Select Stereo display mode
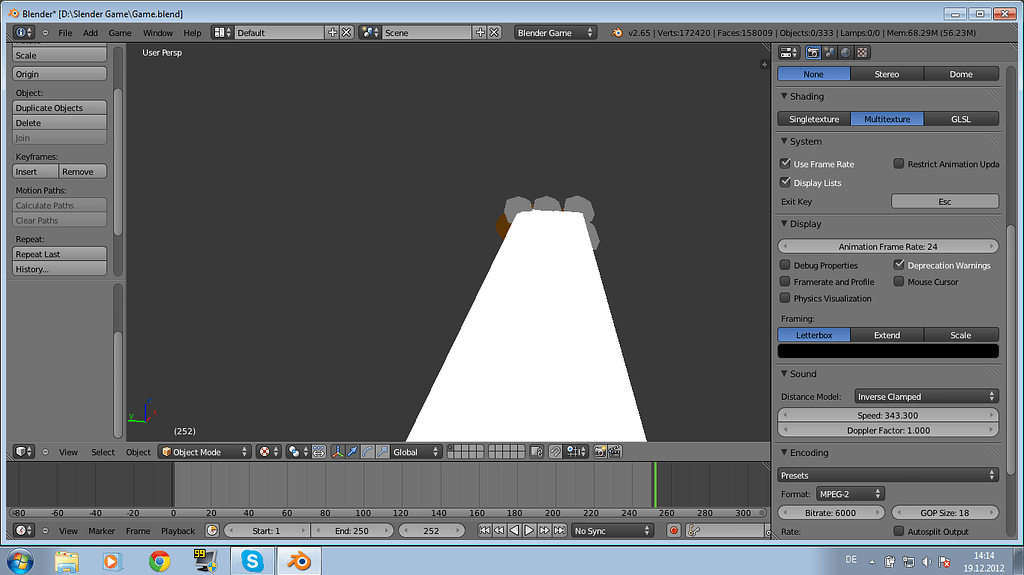1024x575 pixels. pos(887,74)
